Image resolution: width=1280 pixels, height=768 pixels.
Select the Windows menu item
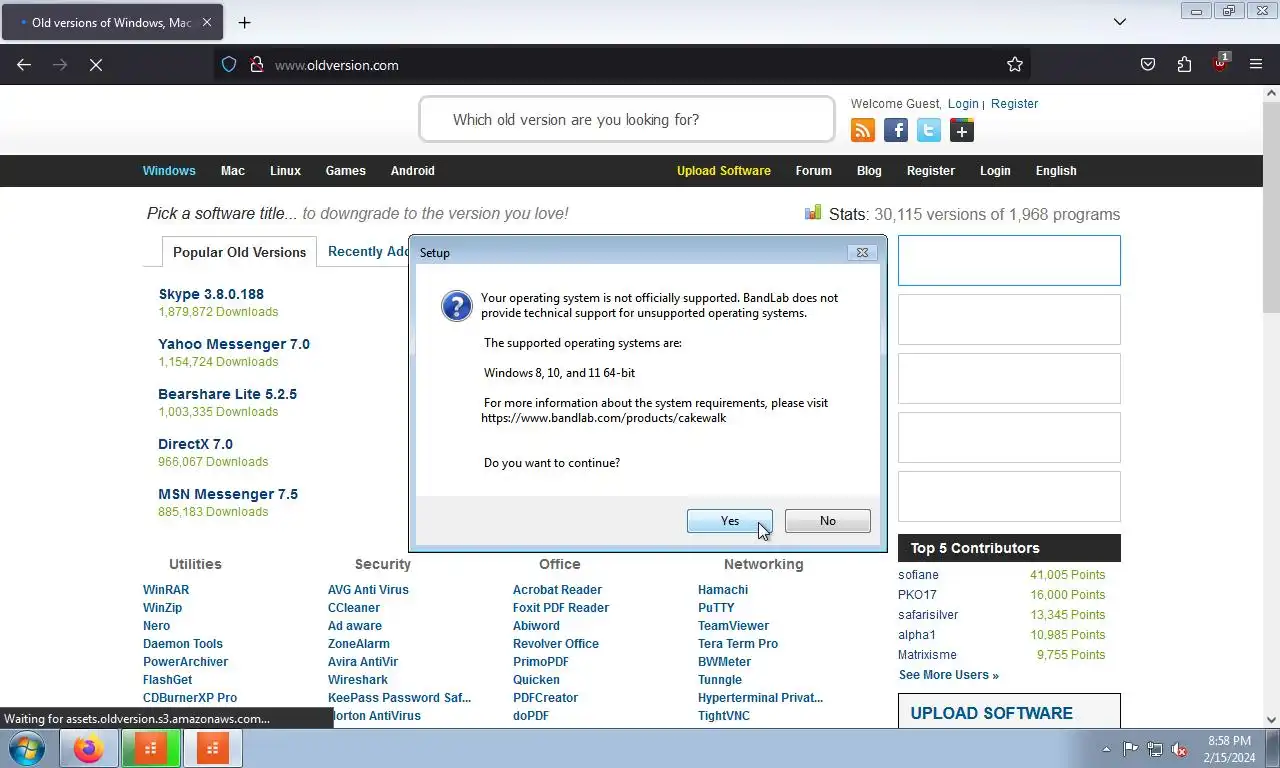coord(169,171)
